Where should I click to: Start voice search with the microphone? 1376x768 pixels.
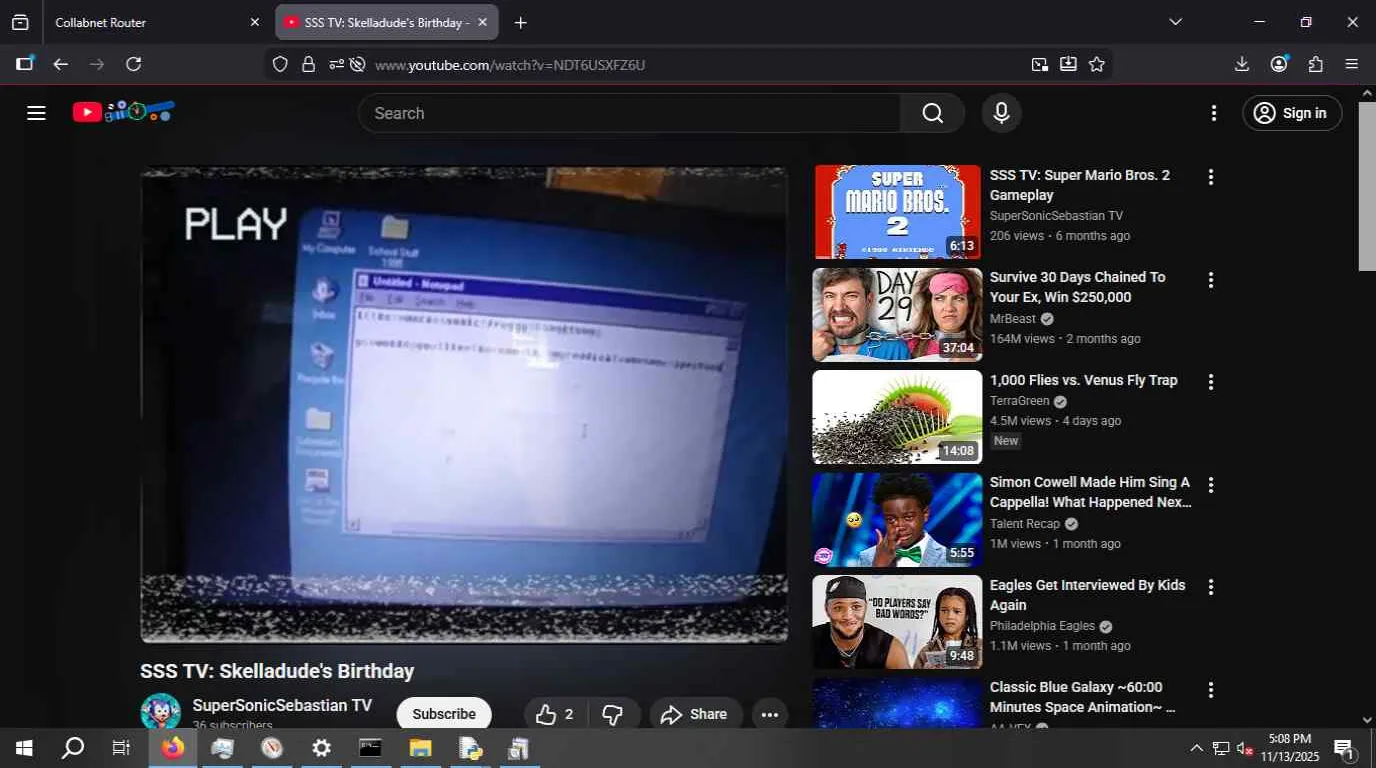point(1001,113)
